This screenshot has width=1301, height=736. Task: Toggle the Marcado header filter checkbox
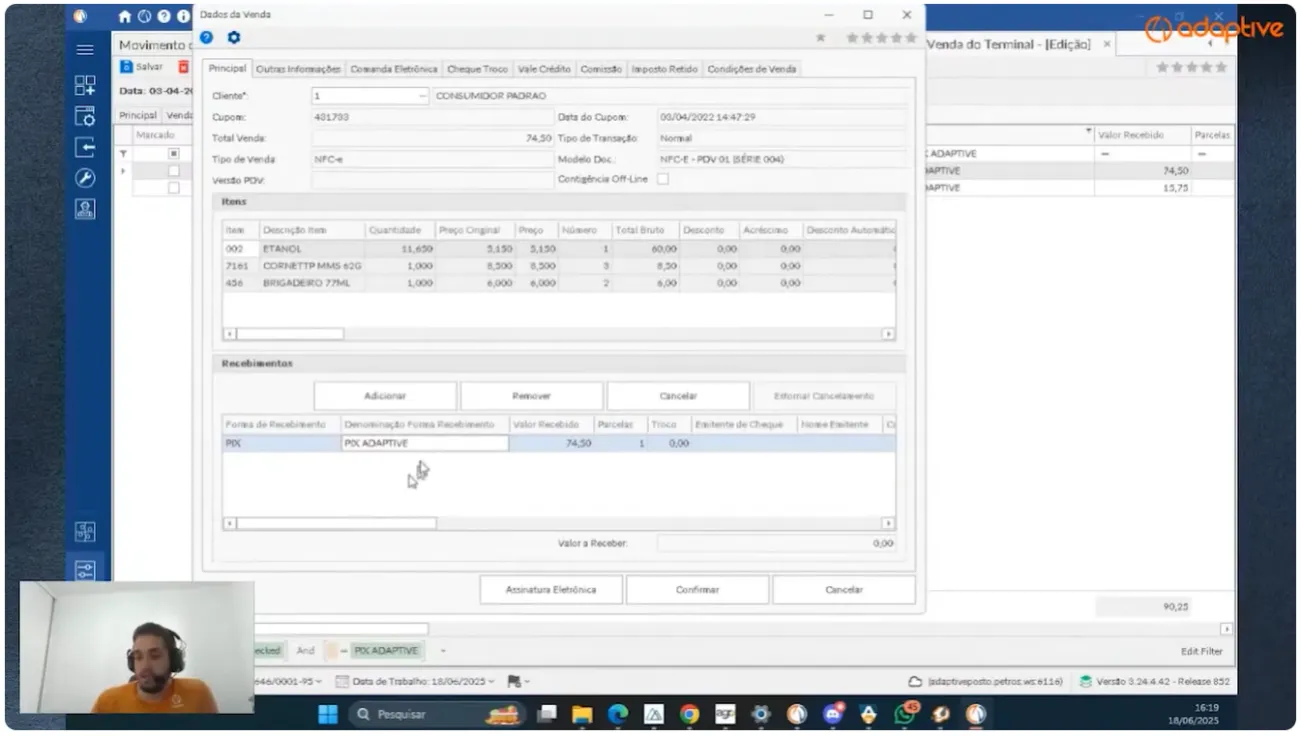tap(173, 154)
